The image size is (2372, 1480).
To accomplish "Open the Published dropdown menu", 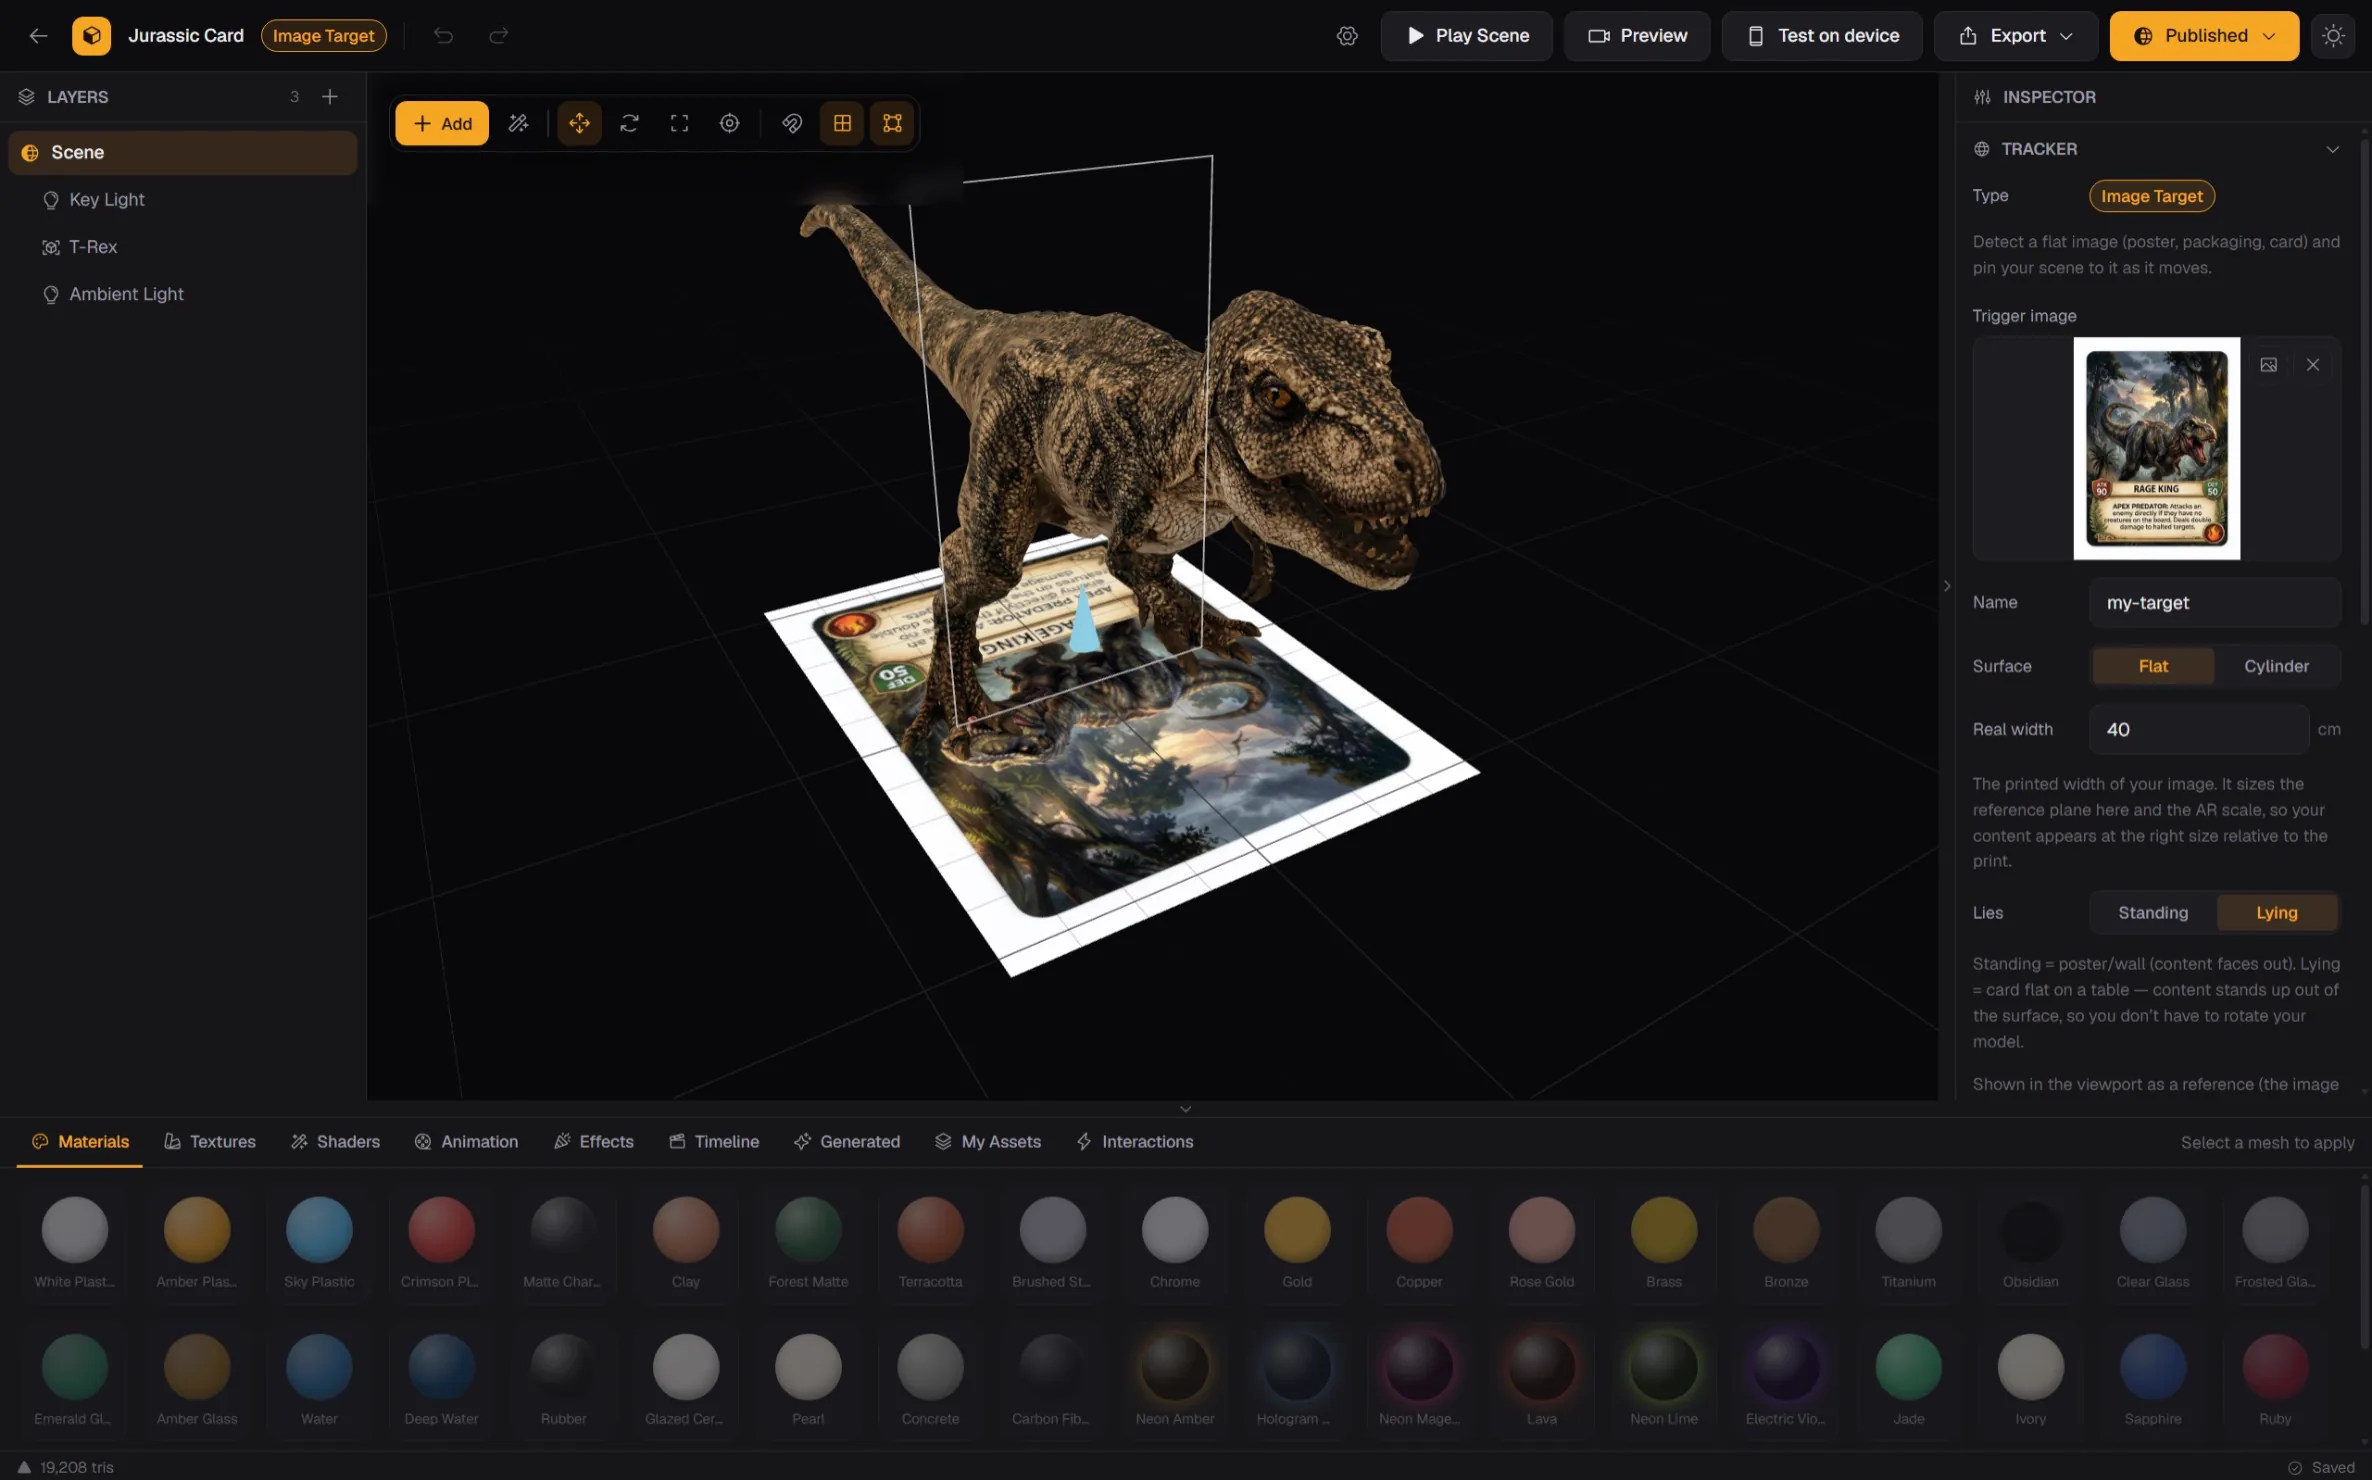I will [2204, 36].
